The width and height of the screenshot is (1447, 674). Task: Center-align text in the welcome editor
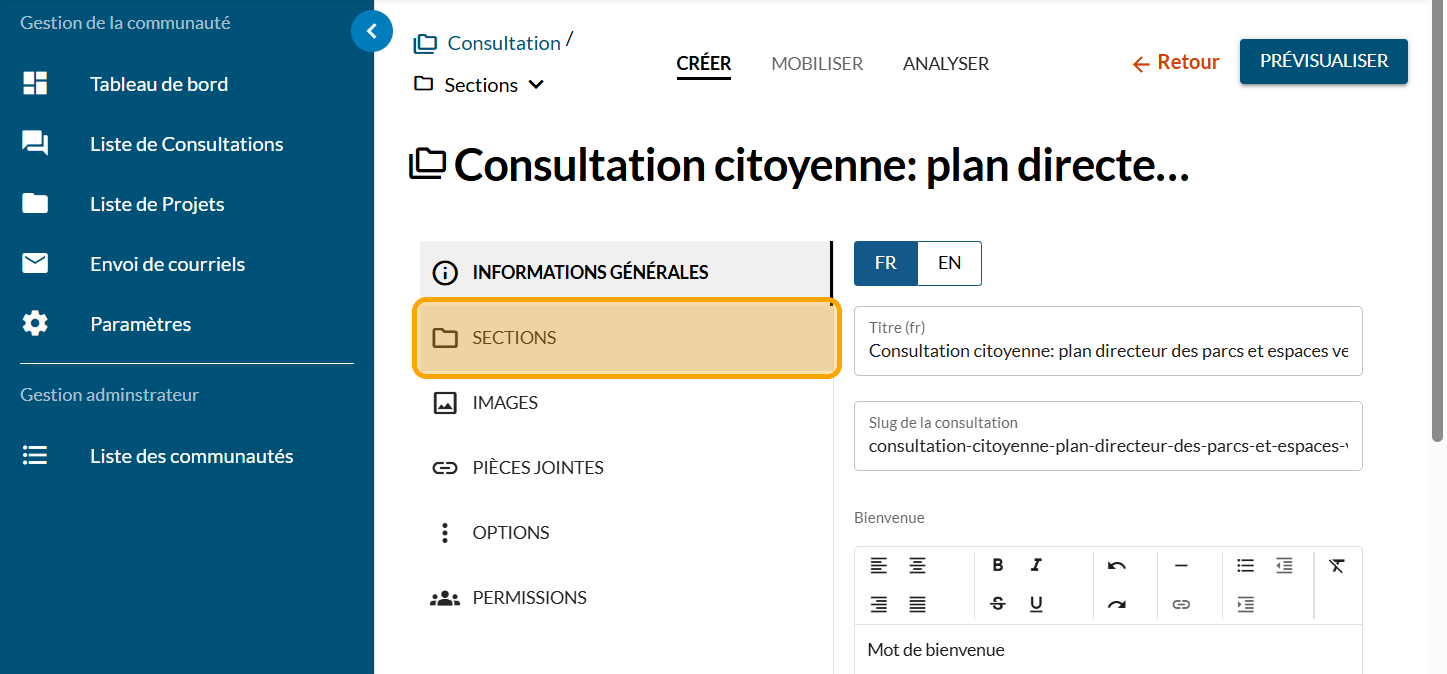tap(917, 565)
